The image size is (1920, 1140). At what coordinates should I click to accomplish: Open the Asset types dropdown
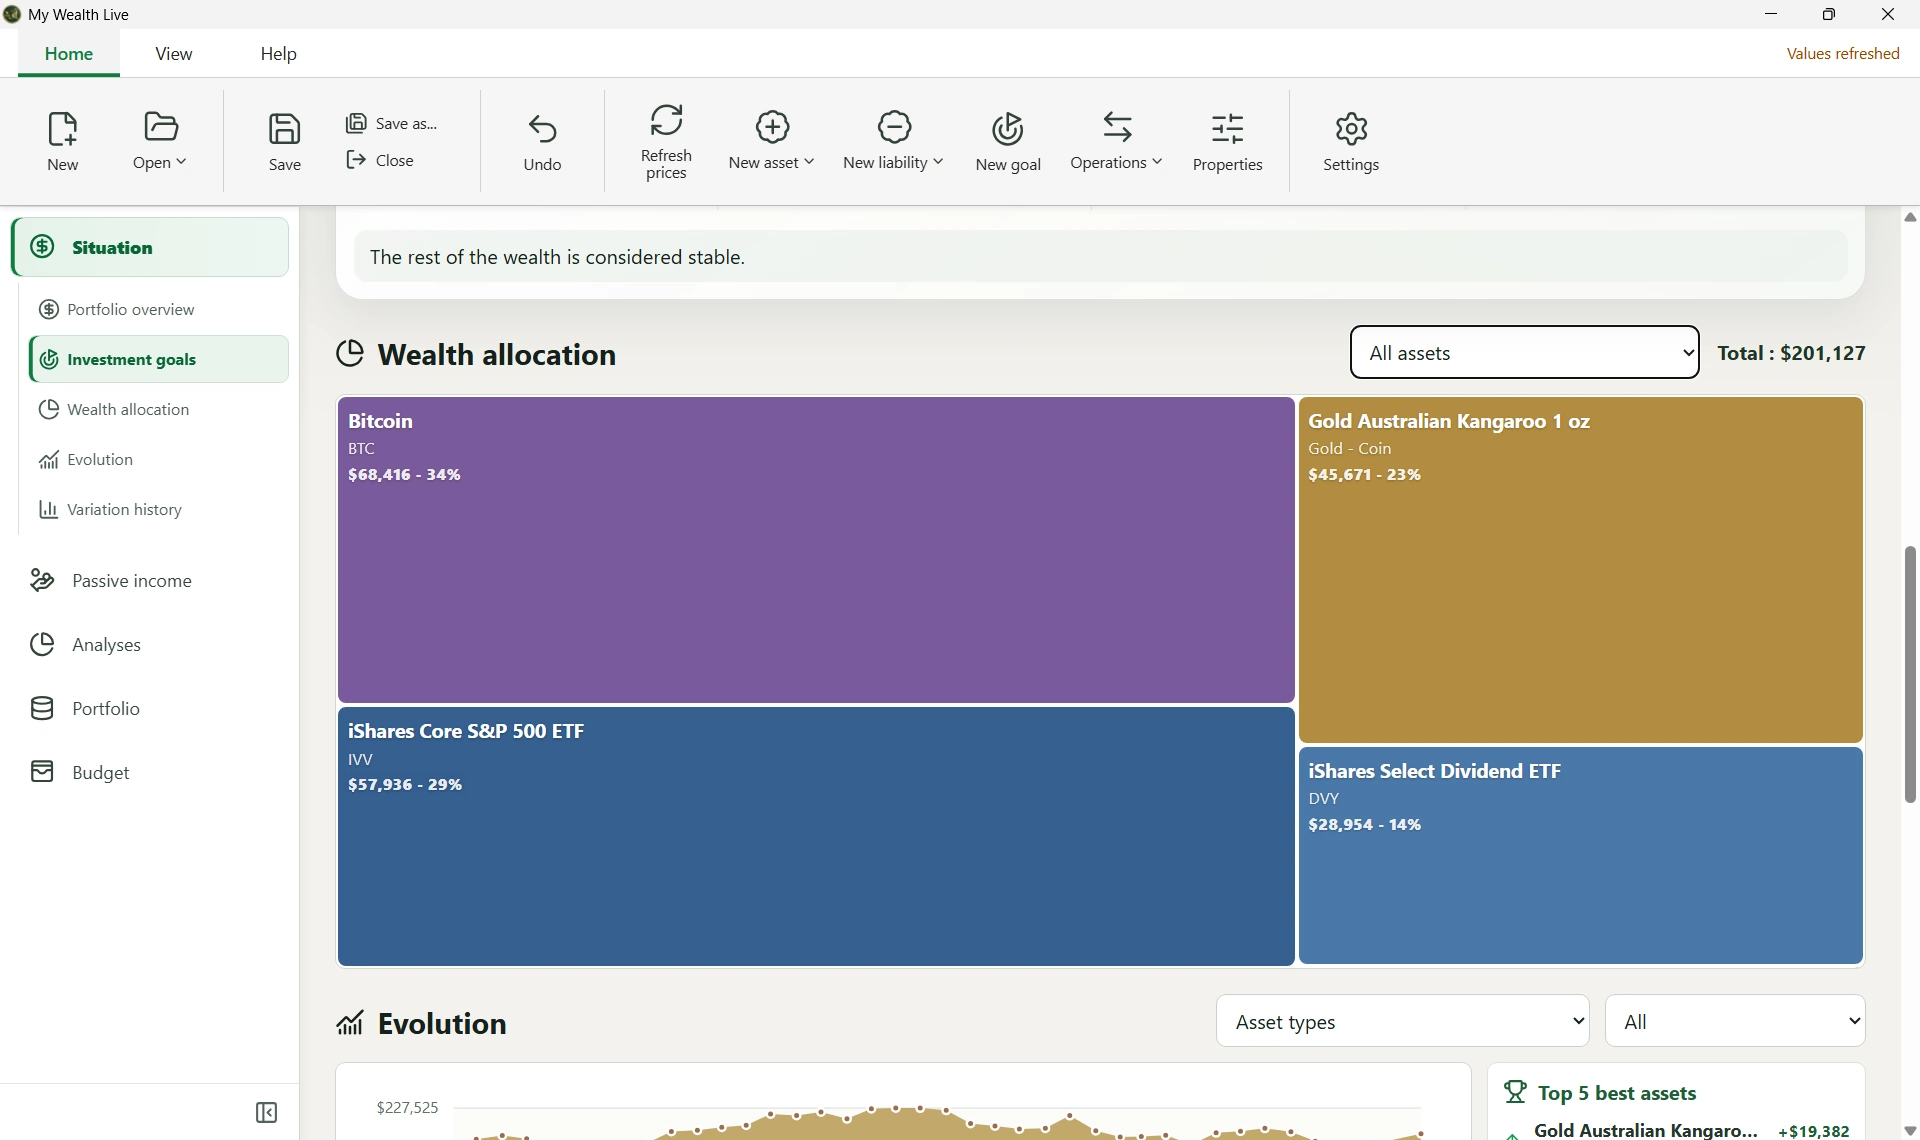tap(1402, 1022)
